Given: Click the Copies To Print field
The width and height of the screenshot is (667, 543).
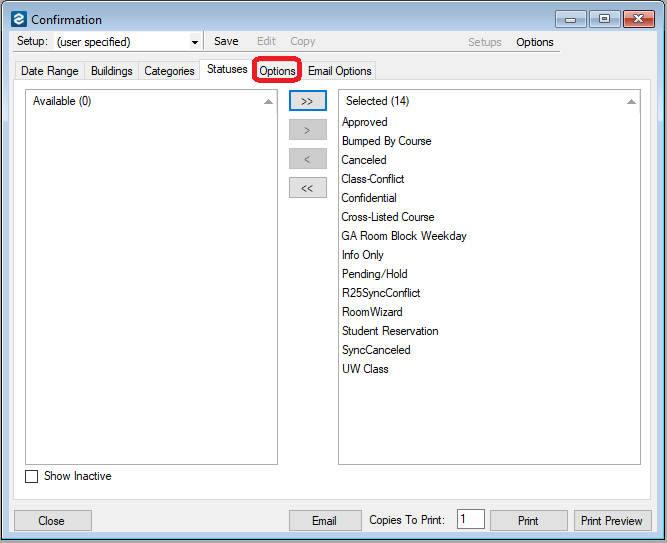Looking at the screenshot, I should pyautogui.click(x=470, y=519).
